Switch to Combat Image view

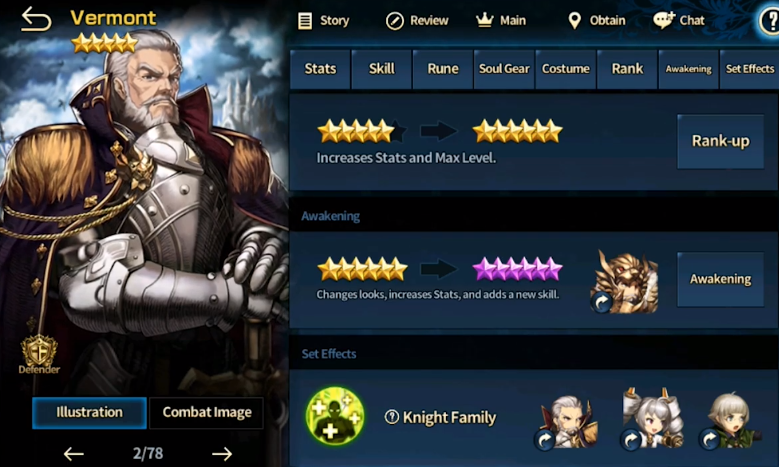tap(207, 412)
